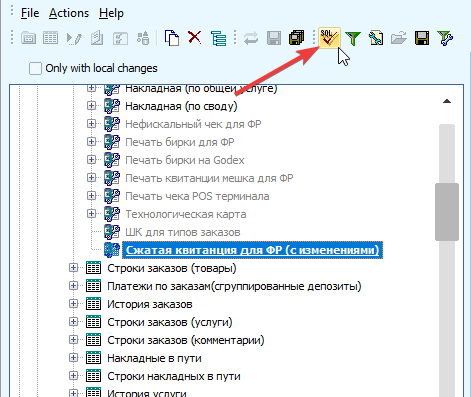Click the black floppy disk save icon
The width and height of the screenshot is (471, 397).
pyautogui.click(x=422, y=38)
